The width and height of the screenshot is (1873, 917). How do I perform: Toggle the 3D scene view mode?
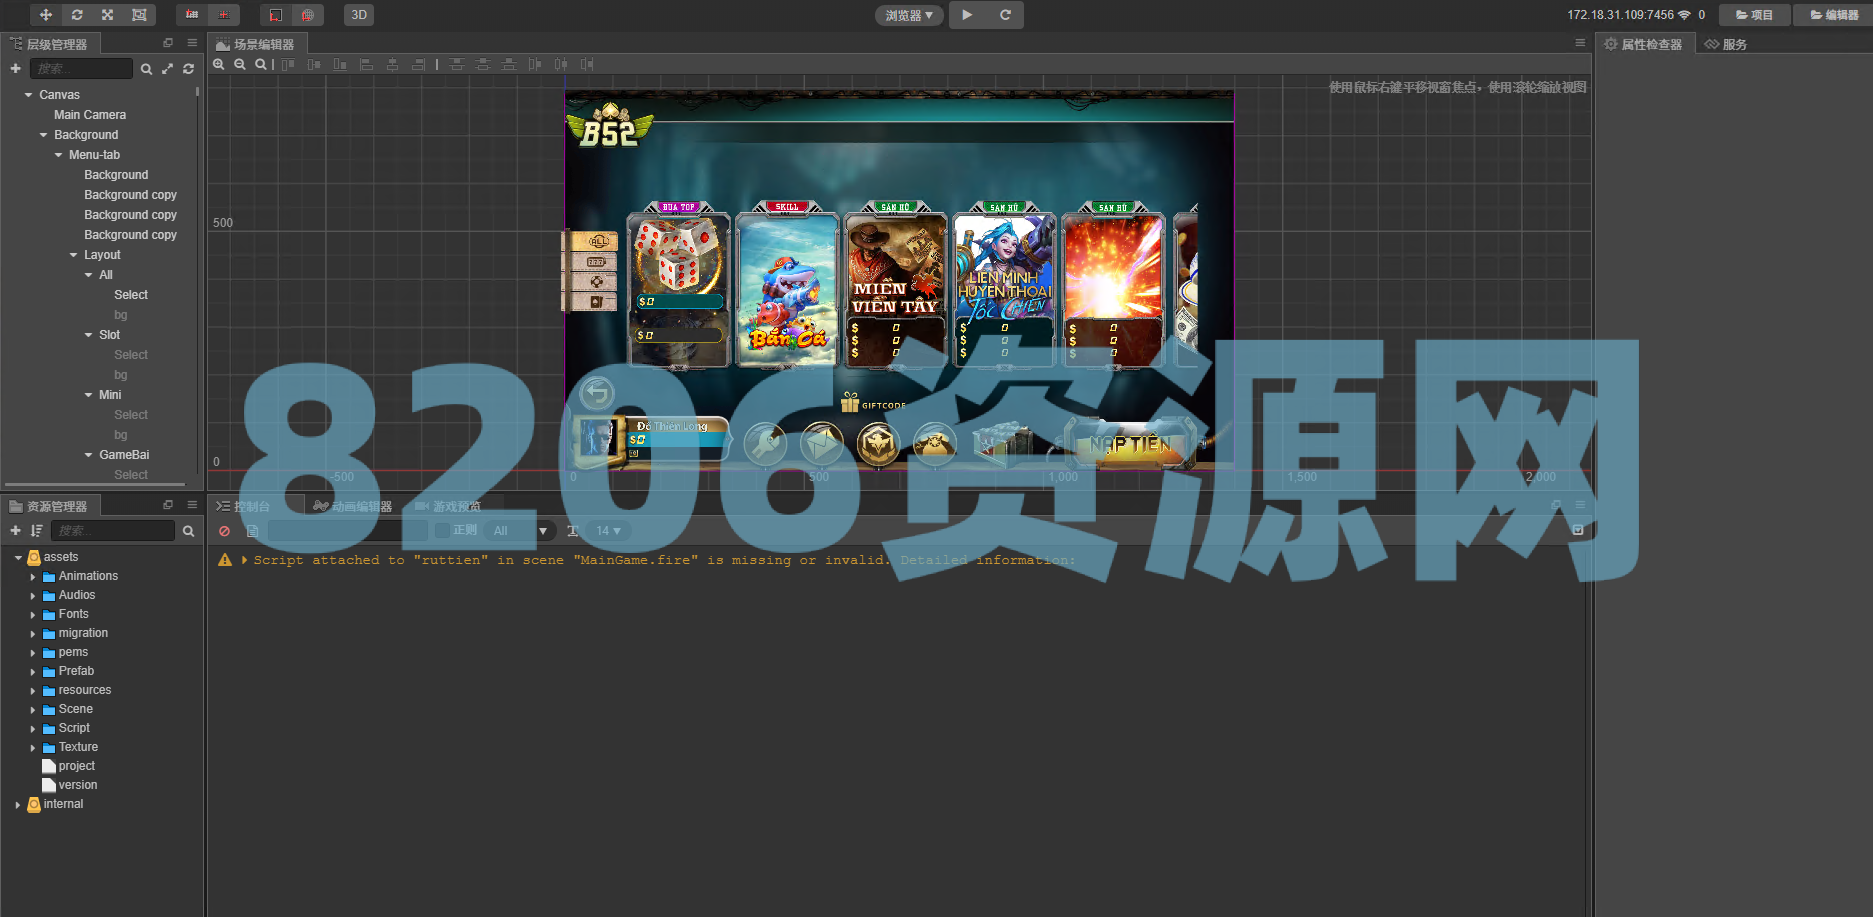coord(358,15)
